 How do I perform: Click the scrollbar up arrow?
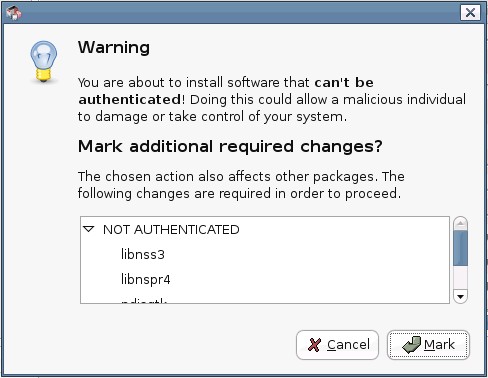coord(460,223)
